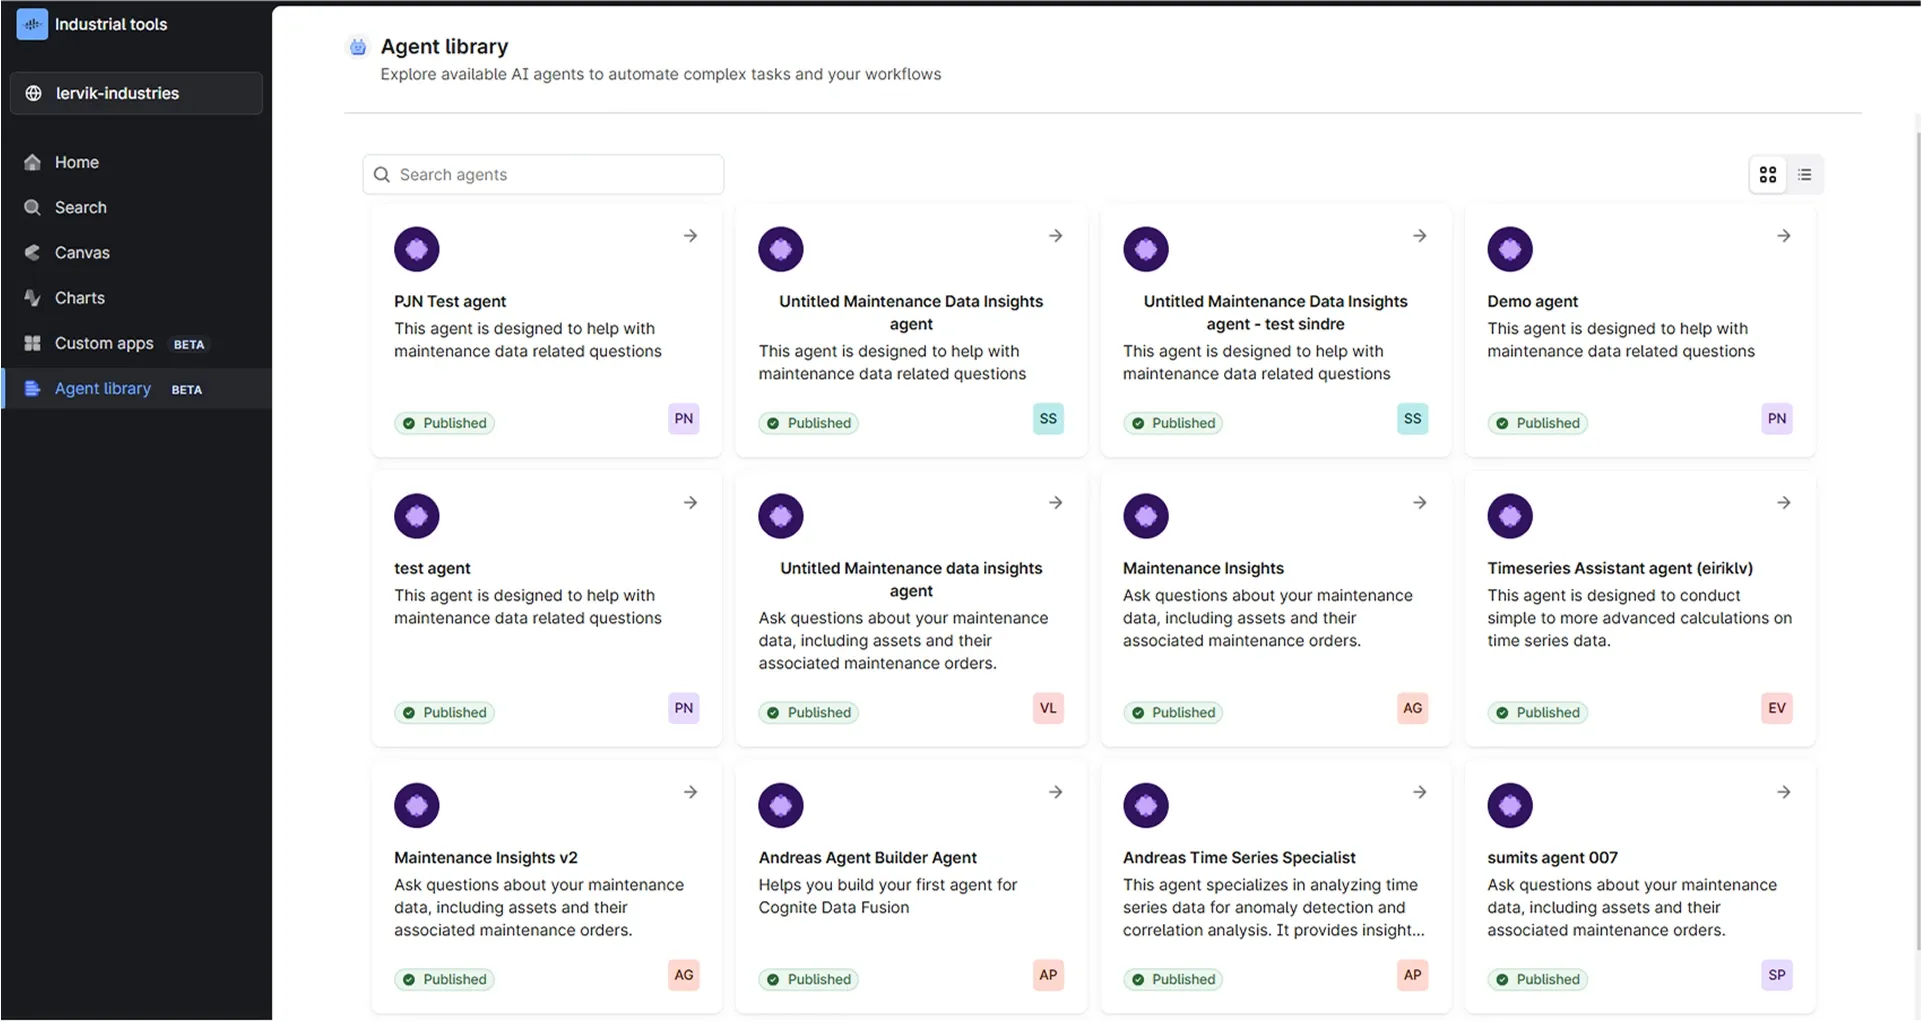1921x1022 pixels.
Task: Open the Demo agent arrow icon
Action: [1783, 236]
